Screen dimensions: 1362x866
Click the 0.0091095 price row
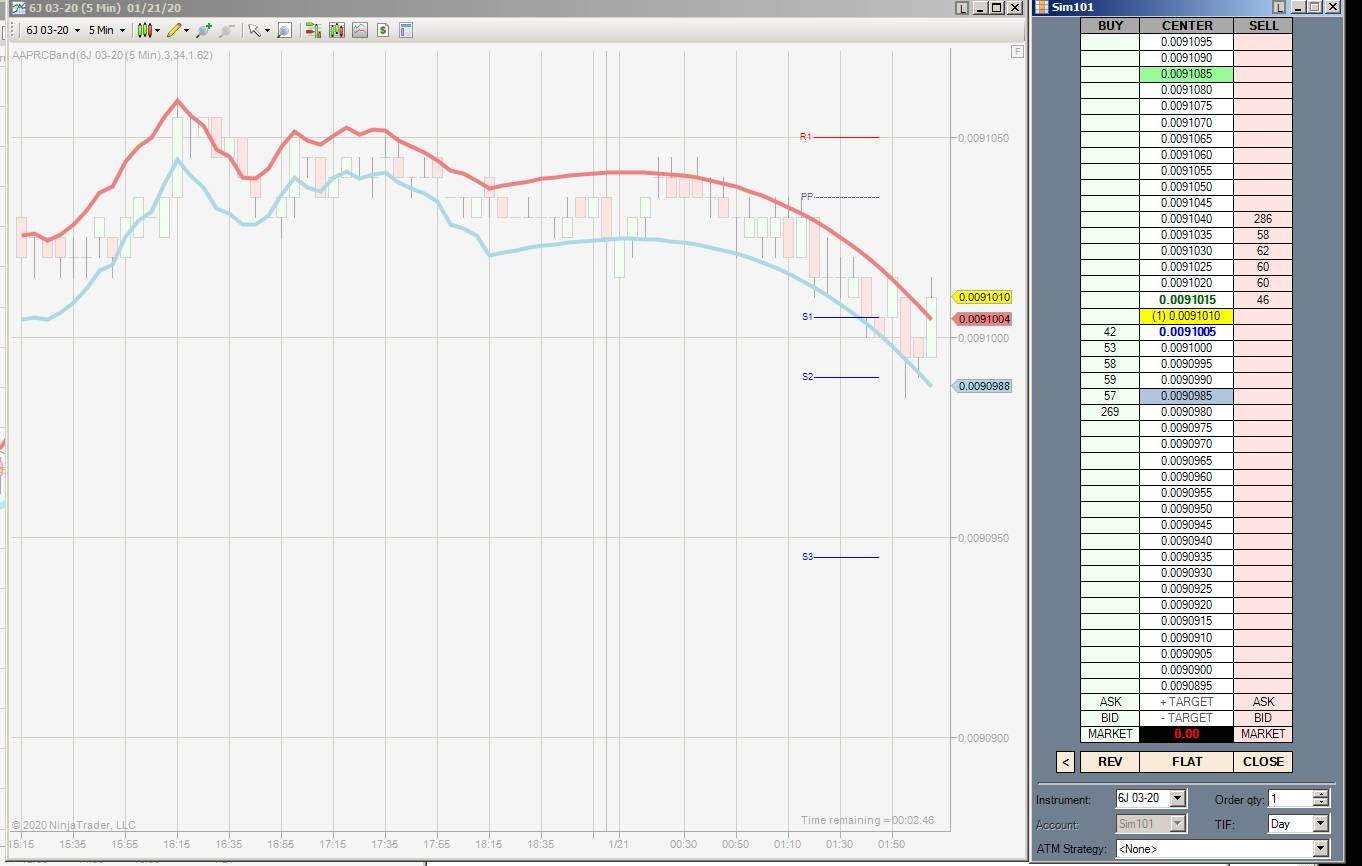(x=1187, y=42)
